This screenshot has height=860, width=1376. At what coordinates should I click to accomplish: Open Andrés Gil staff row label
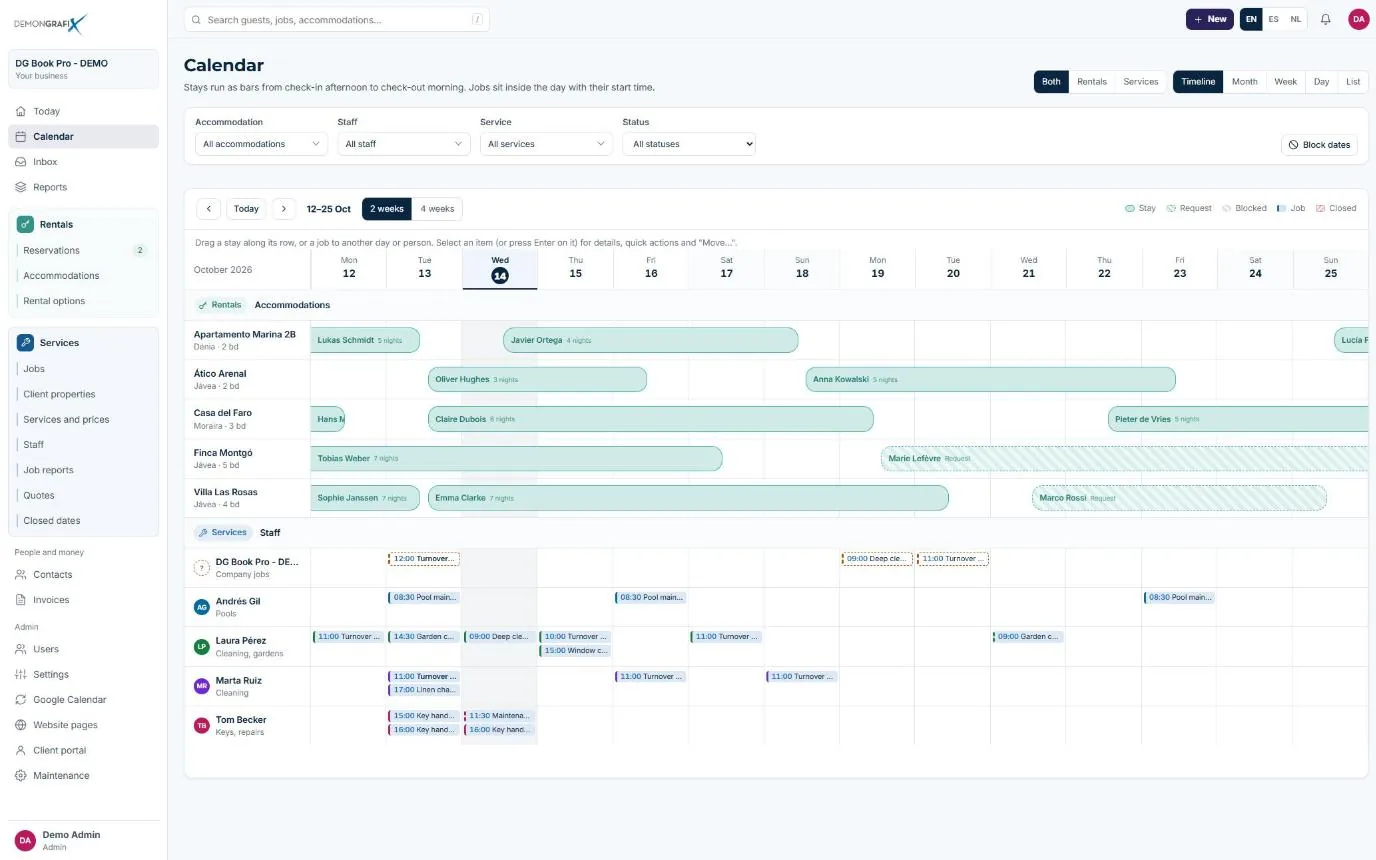point(247,607)
